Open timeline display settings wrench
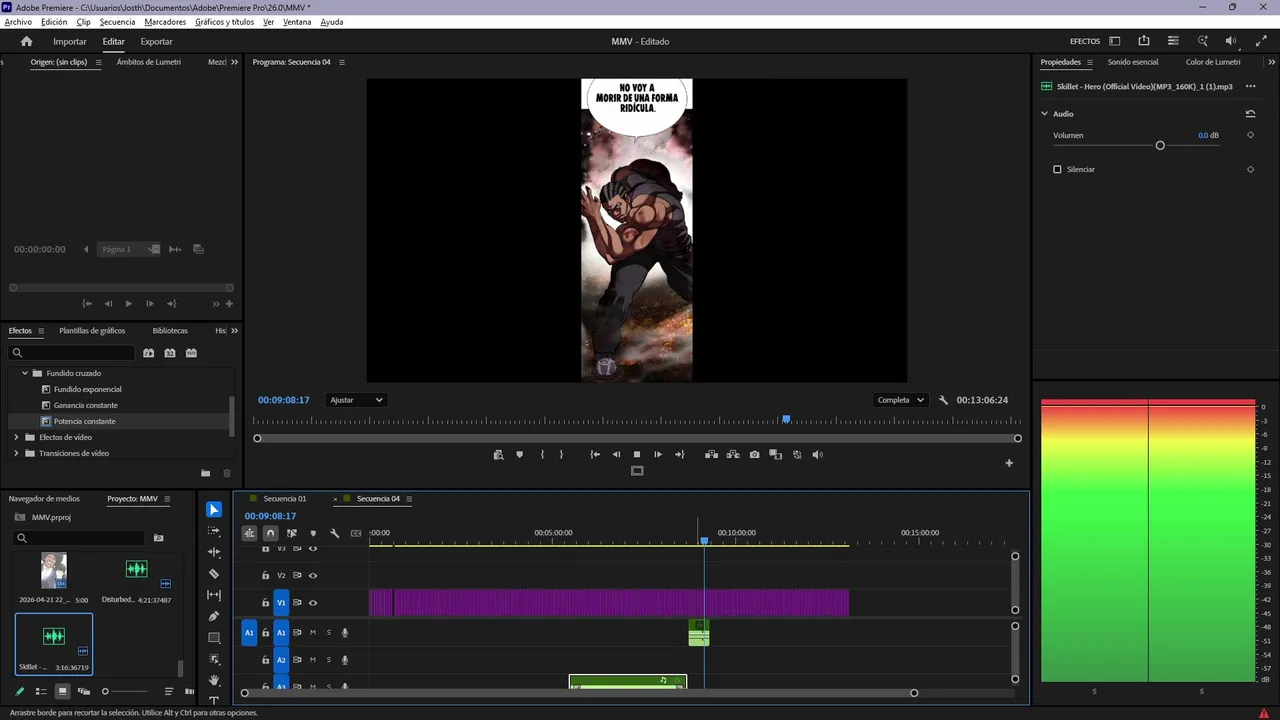This screenshot has height=720, width=1280. point(335,533)
